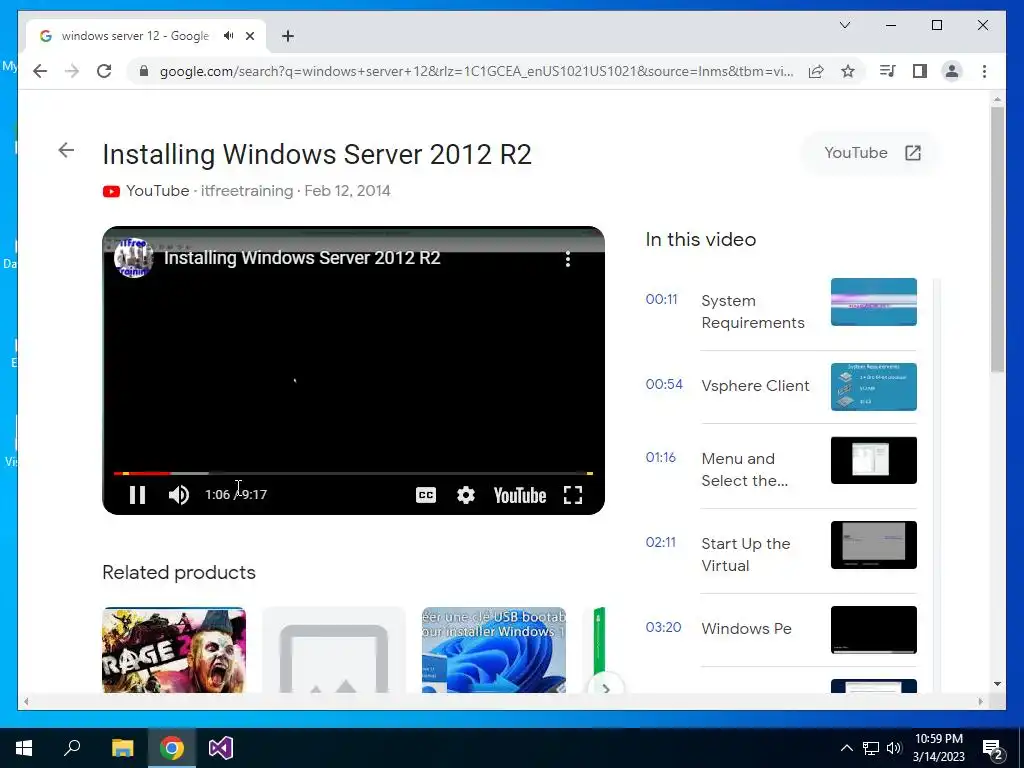
Task: Click browser forward navigation arrow
Action: tap(72, 71)
